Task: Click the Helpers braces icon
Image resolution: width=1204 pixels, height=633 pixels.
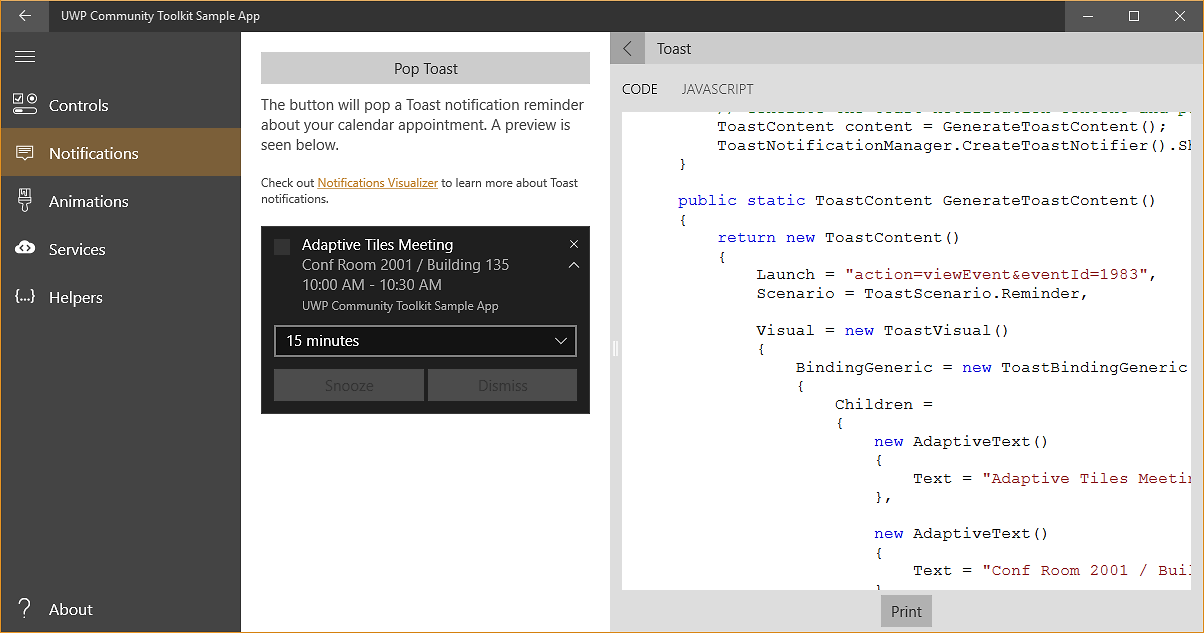Action: pyautogui.click(x=25, y=297)
